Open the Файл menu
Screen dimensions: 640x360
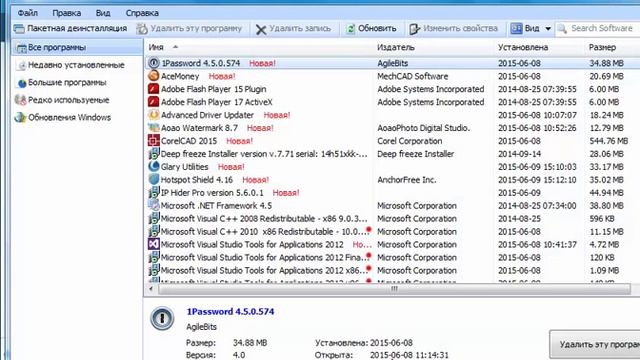pos(27,13)
